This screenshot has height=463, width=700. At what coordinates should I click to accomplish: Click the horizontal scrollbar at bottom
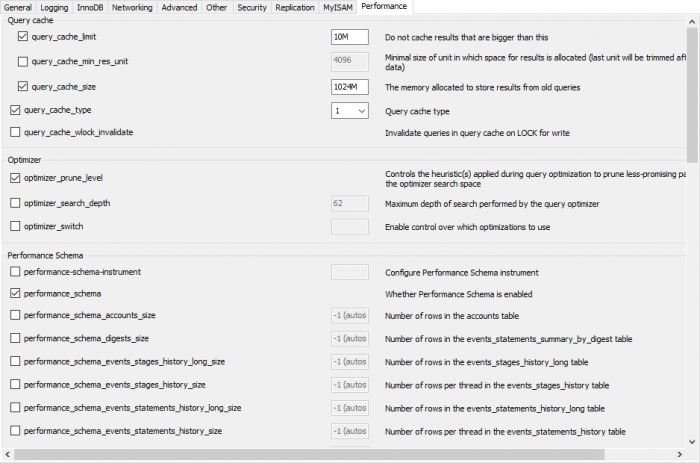300,456
